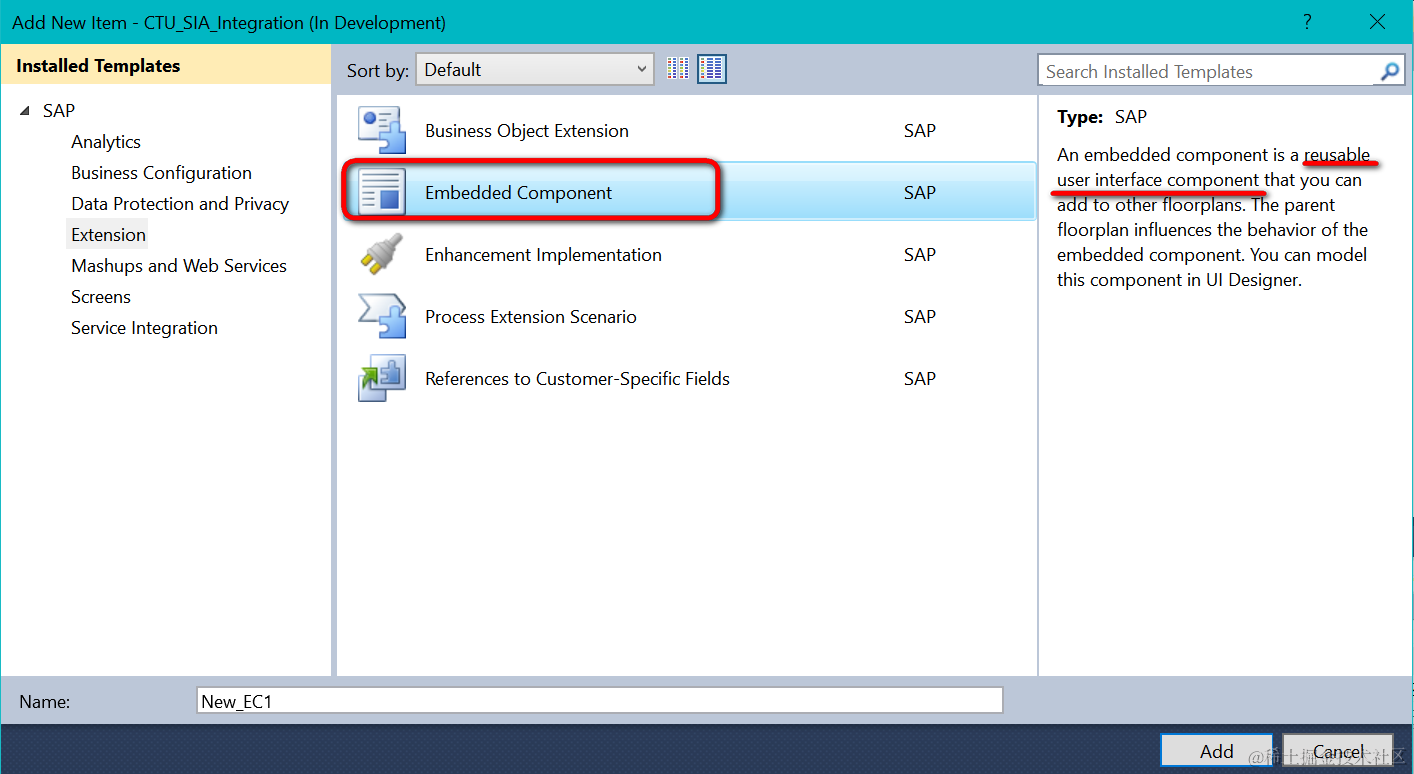Click the Installed Templates header
This screenshot has width=1414, height=774.
(98, 66)
